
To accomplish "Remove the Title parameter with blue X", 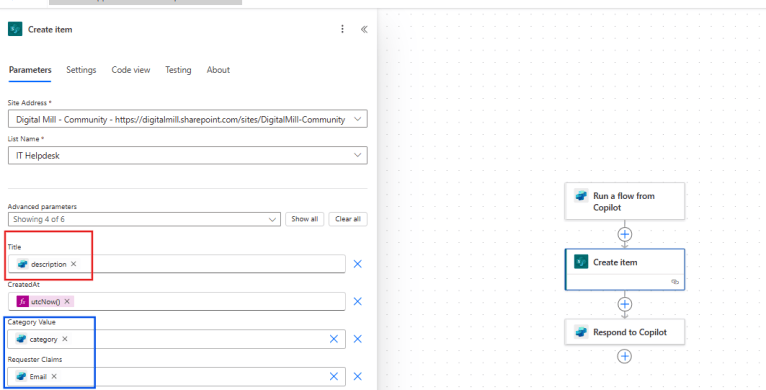I will tap(358, 264).
